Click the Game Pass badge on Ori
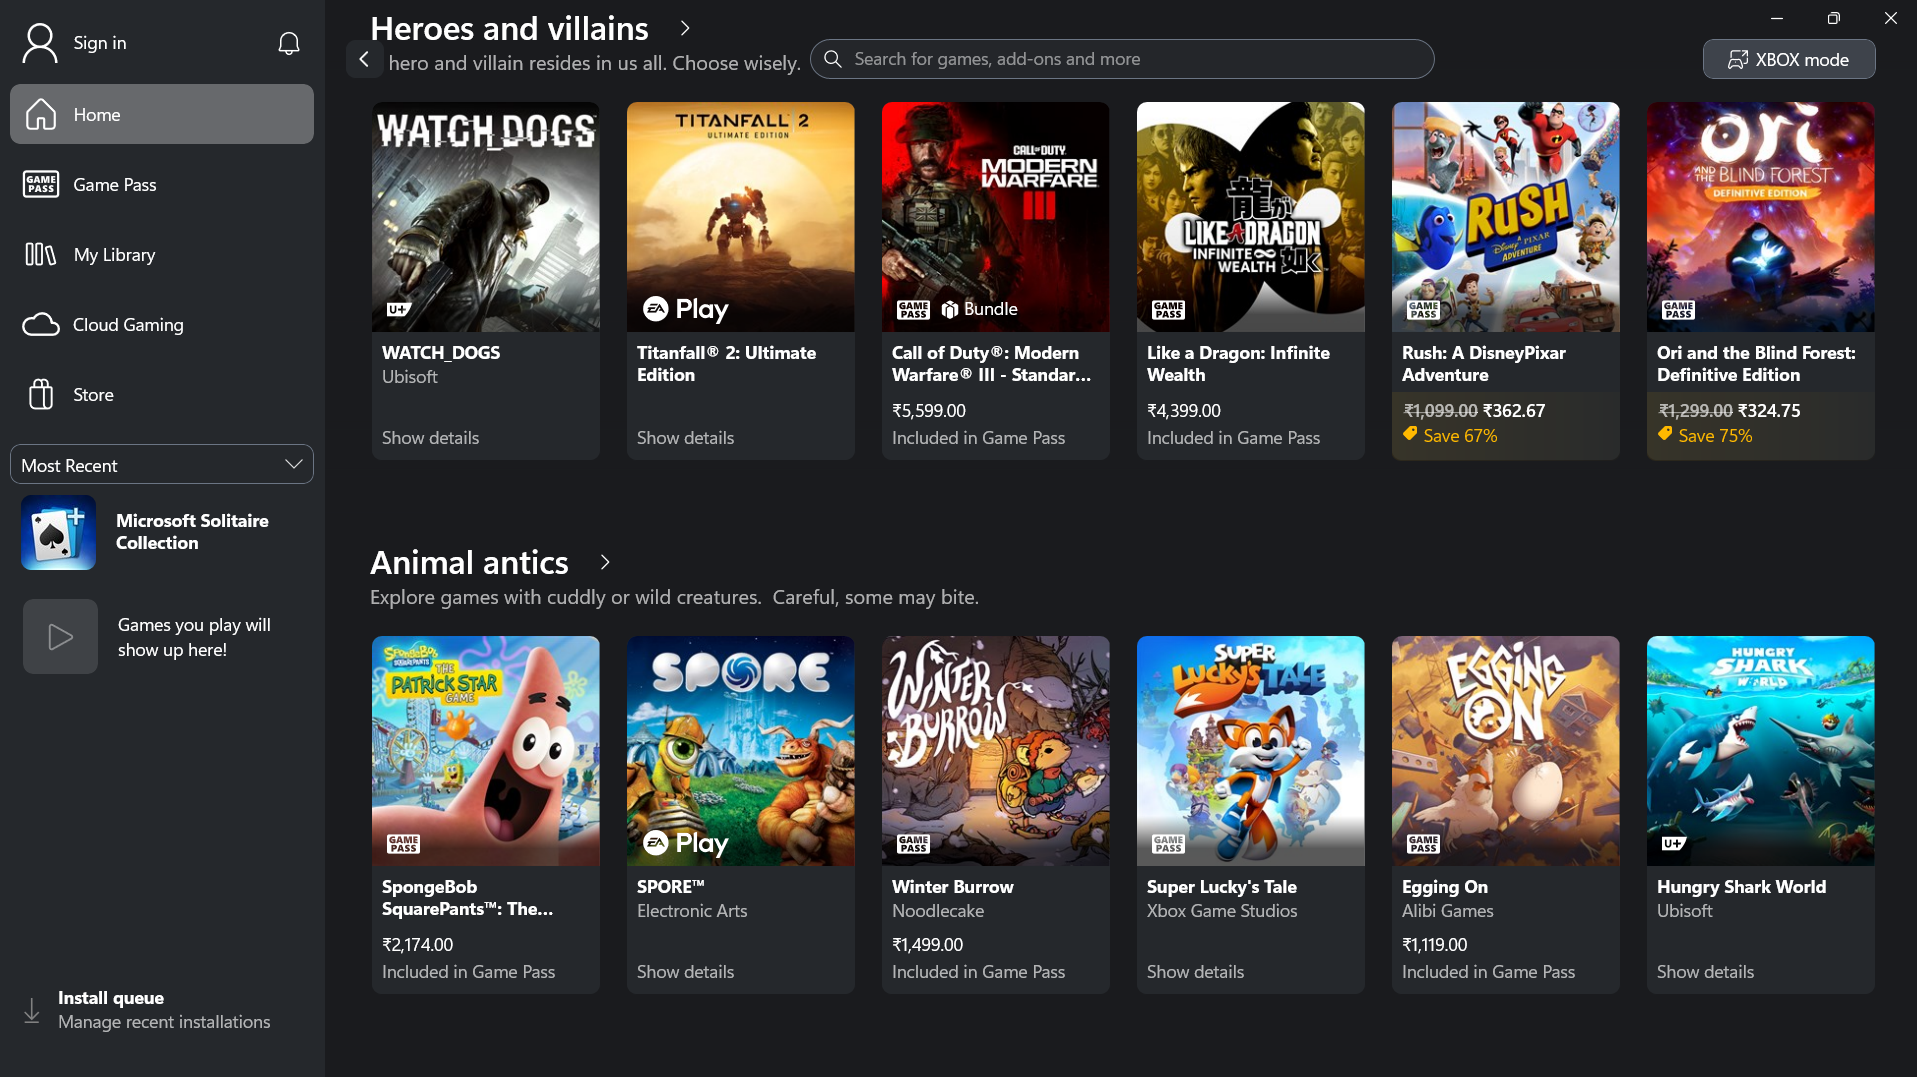Viewport: 1917px width, 1077px height. click(x=1678, y=310)
